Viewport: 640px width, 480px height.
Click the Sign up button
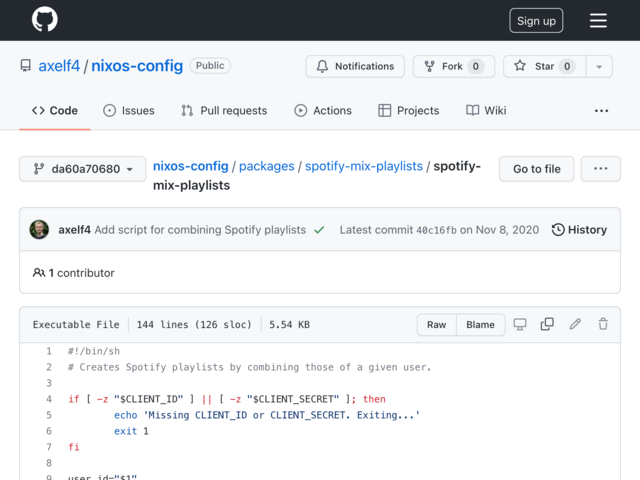[x=536, y=20]
